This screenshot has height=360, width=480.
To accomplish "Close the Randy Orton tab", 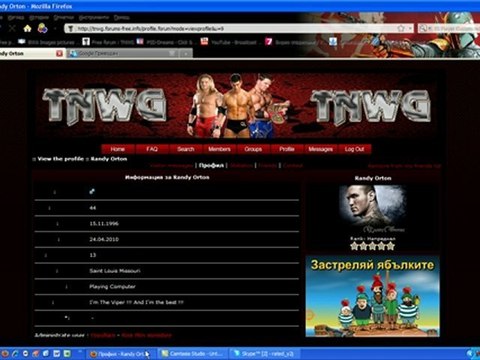I will [x=59, y=53].
